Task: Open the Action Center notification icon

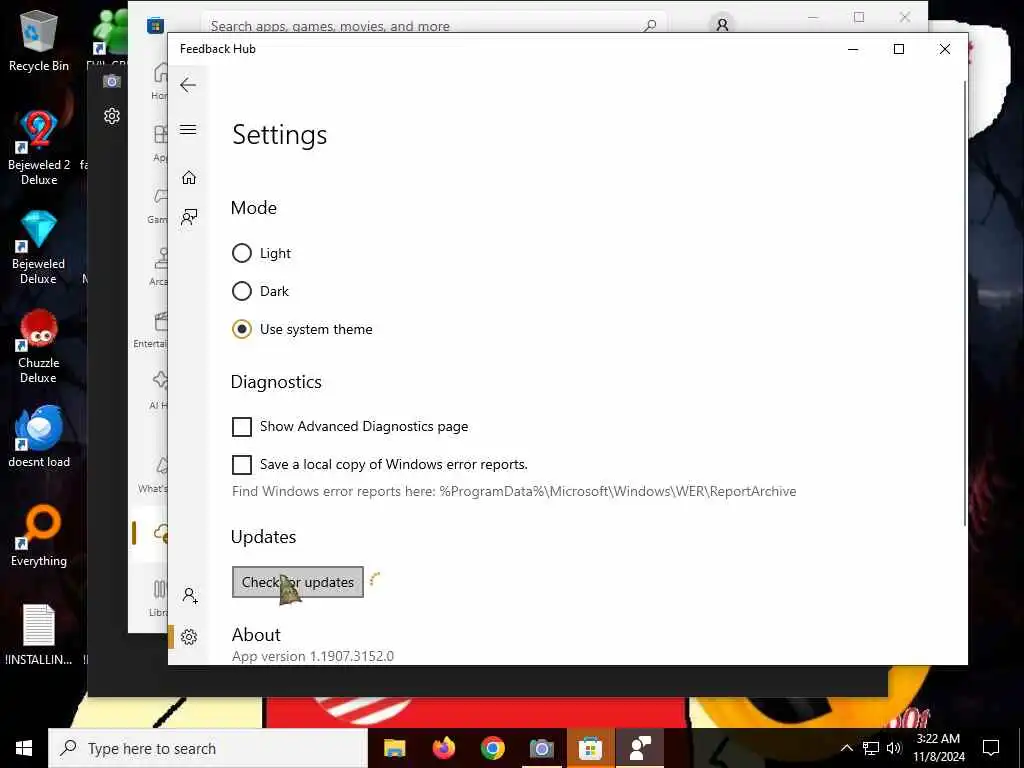Action: pos(991,748)
